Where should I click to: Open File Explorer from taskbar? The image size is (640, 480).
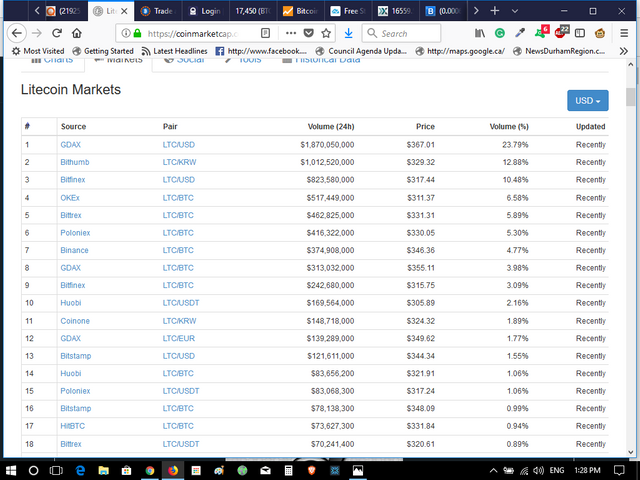pos(103,471)
